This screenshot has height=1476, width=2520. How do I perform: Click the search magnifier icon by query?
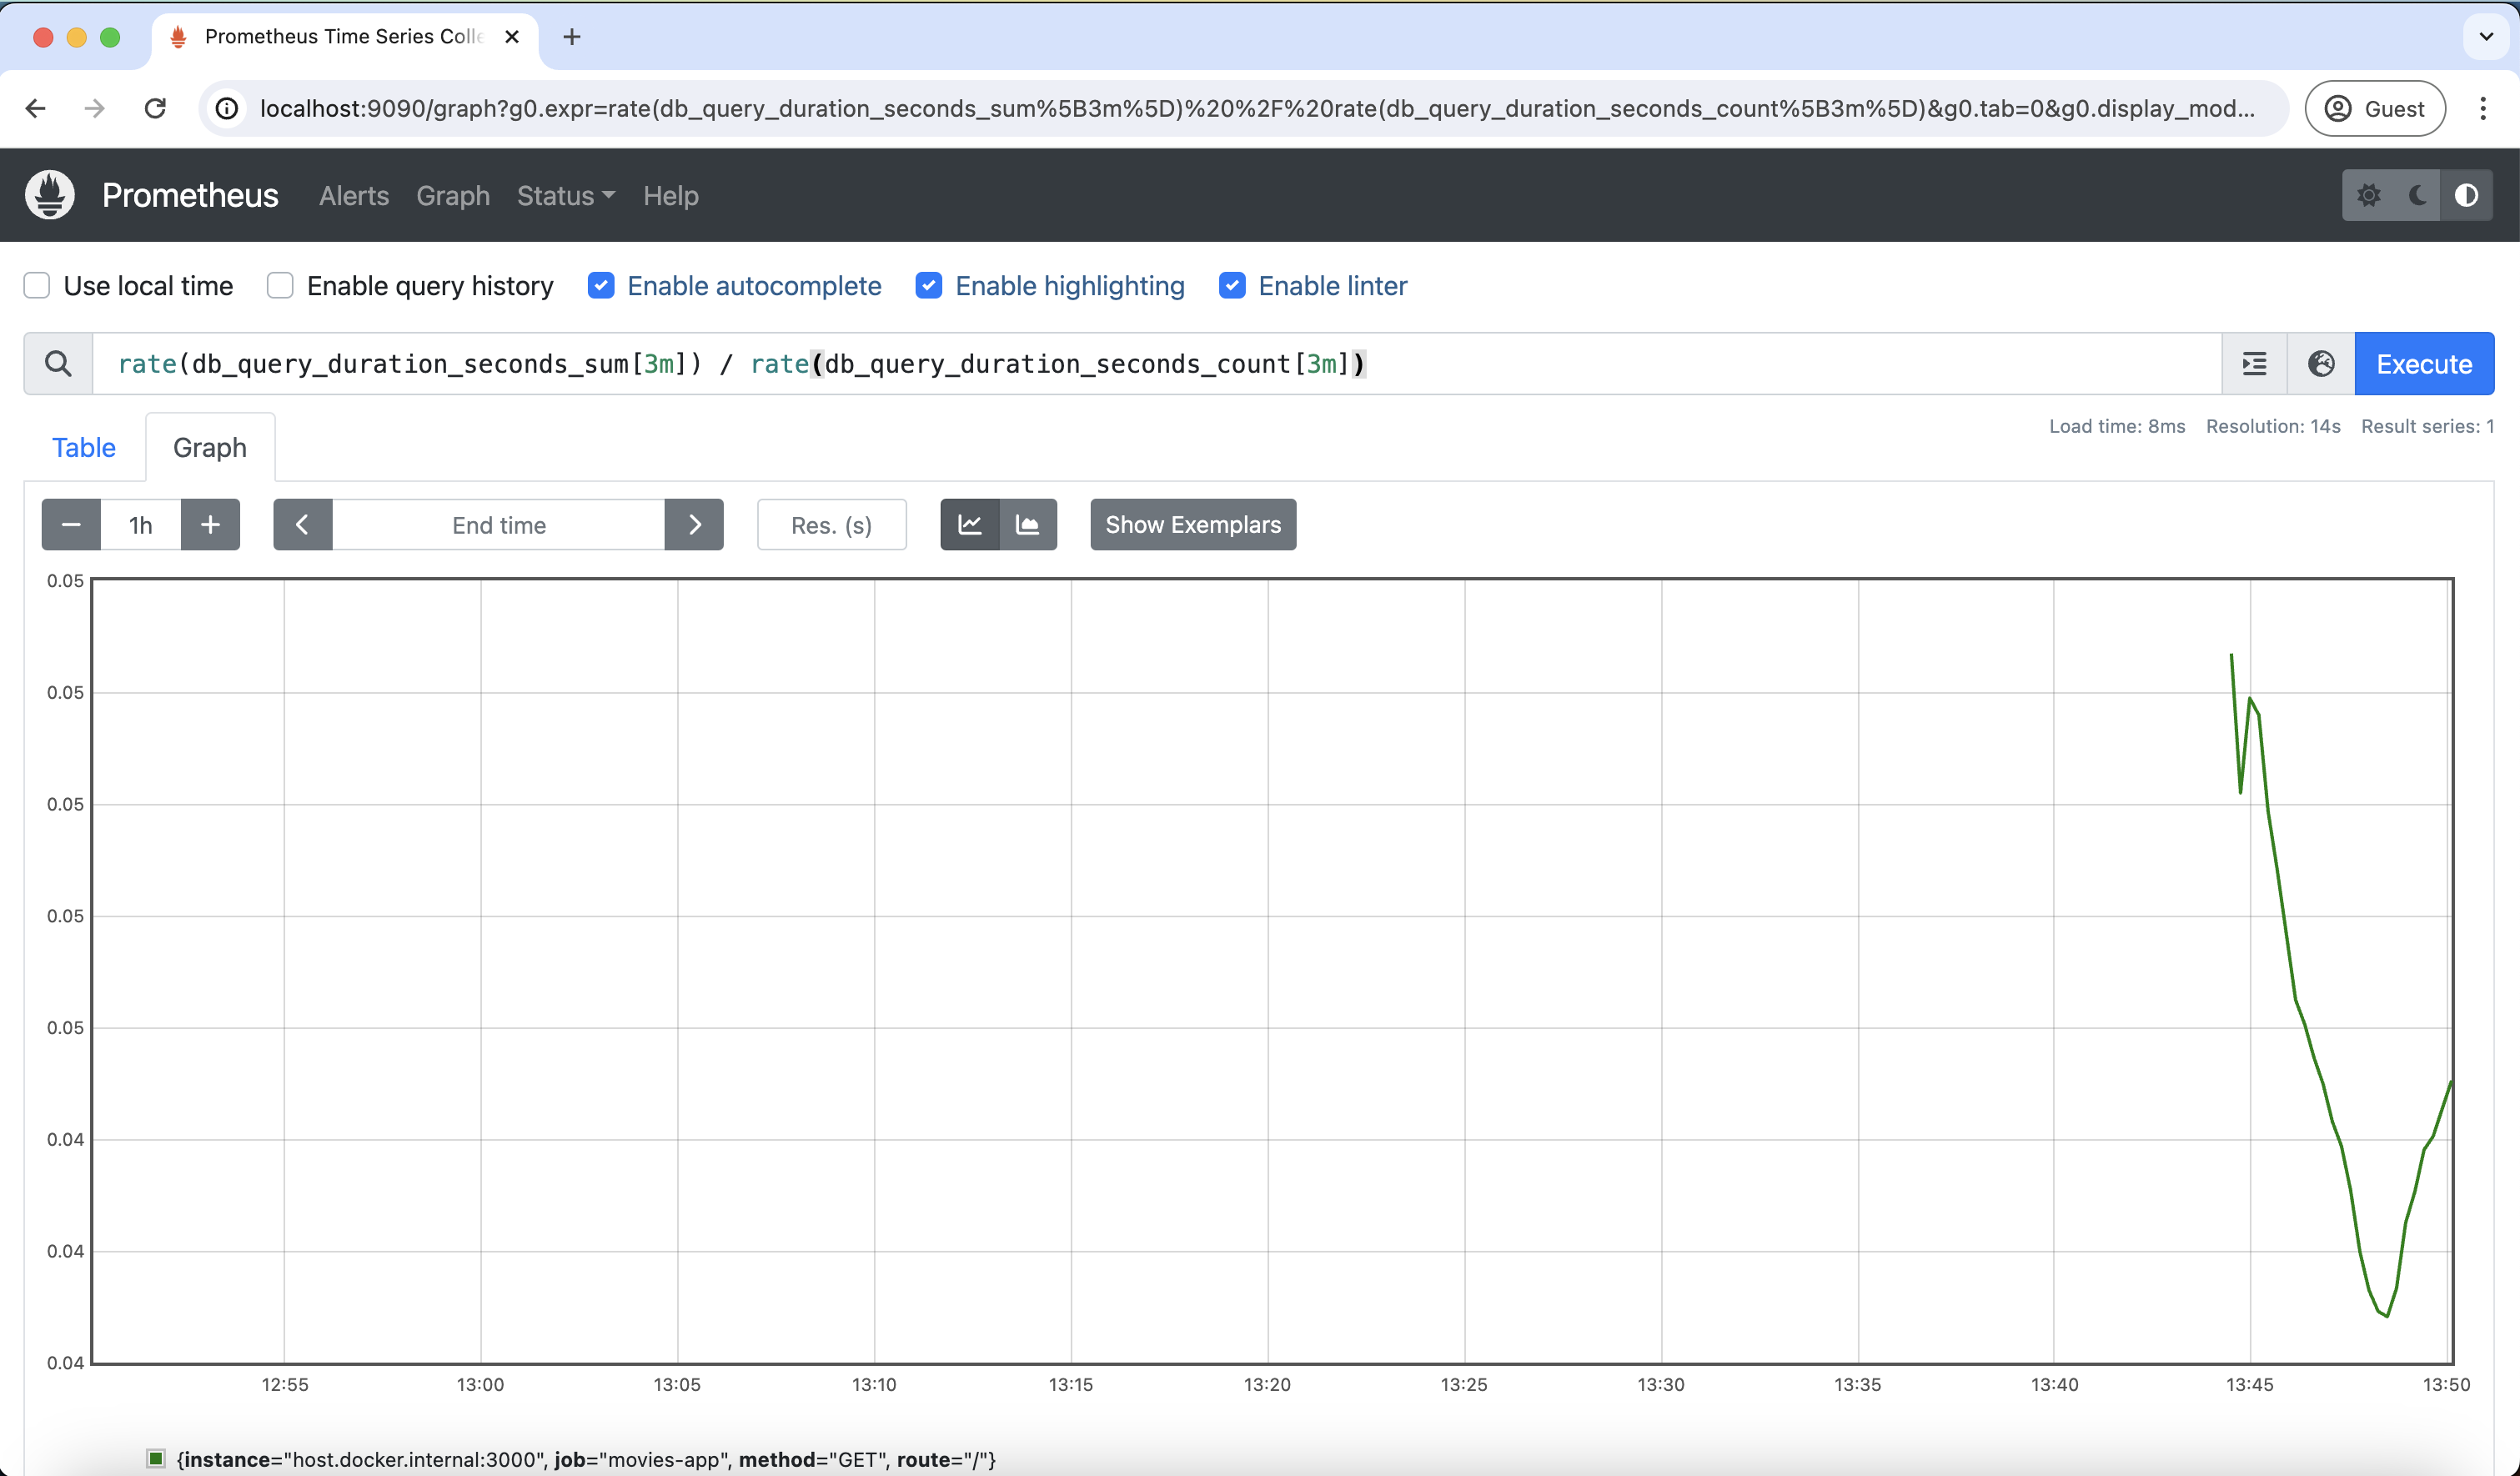click(x=58, y=364)
